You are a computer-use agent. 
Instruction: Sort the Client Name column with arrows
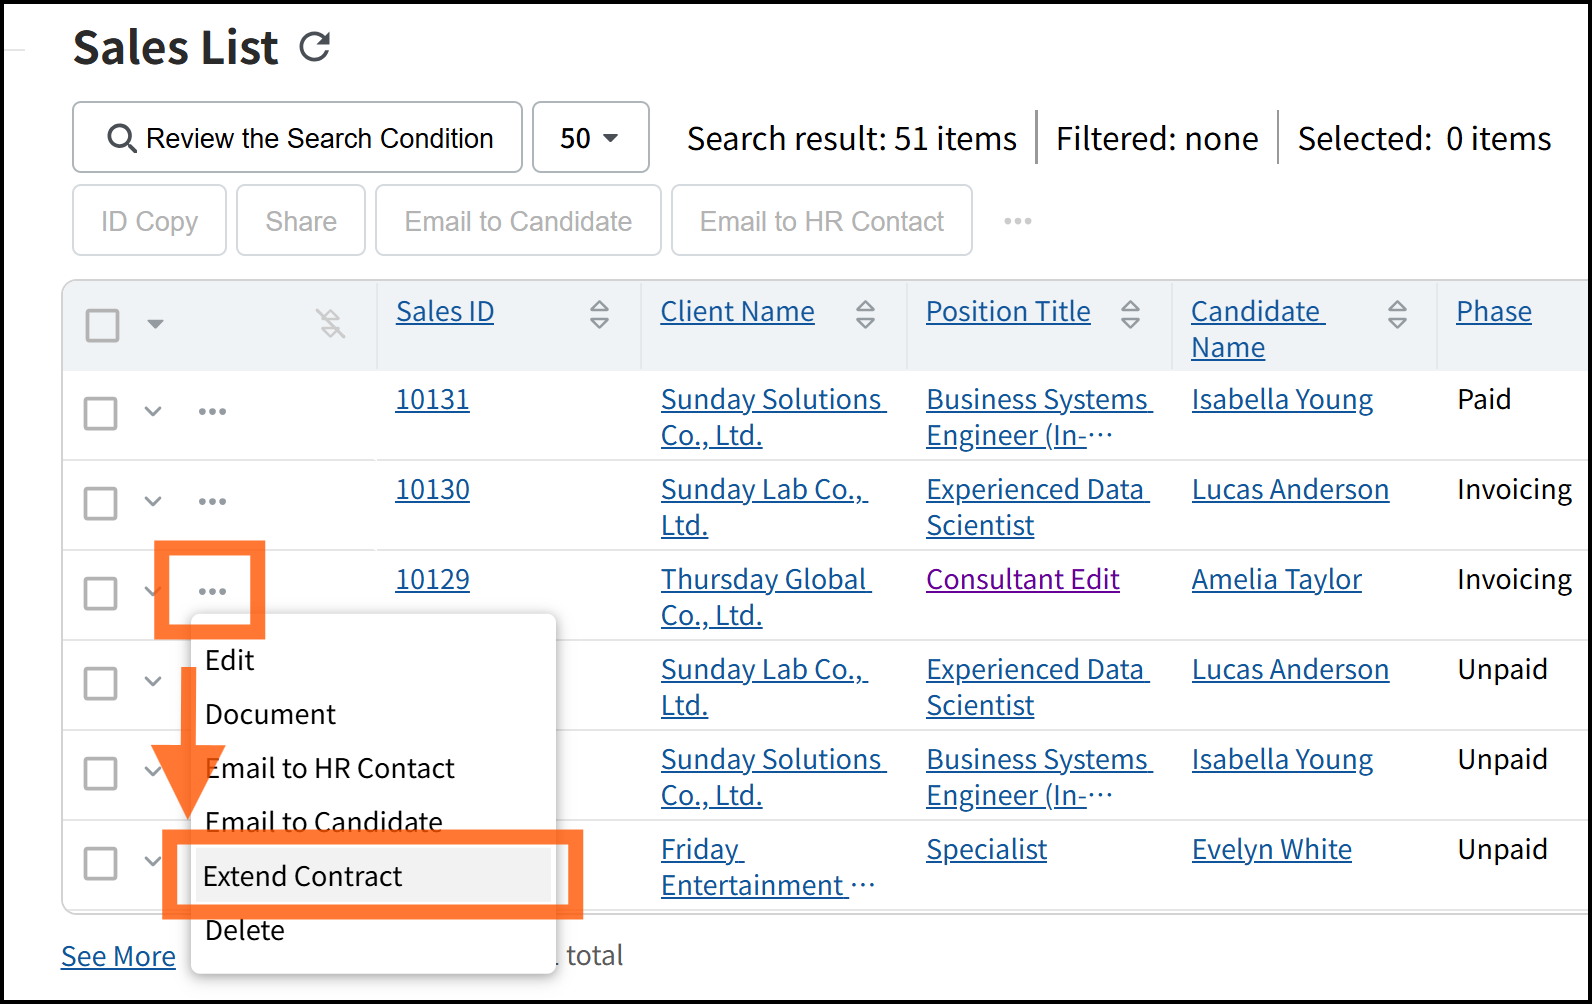865,314
